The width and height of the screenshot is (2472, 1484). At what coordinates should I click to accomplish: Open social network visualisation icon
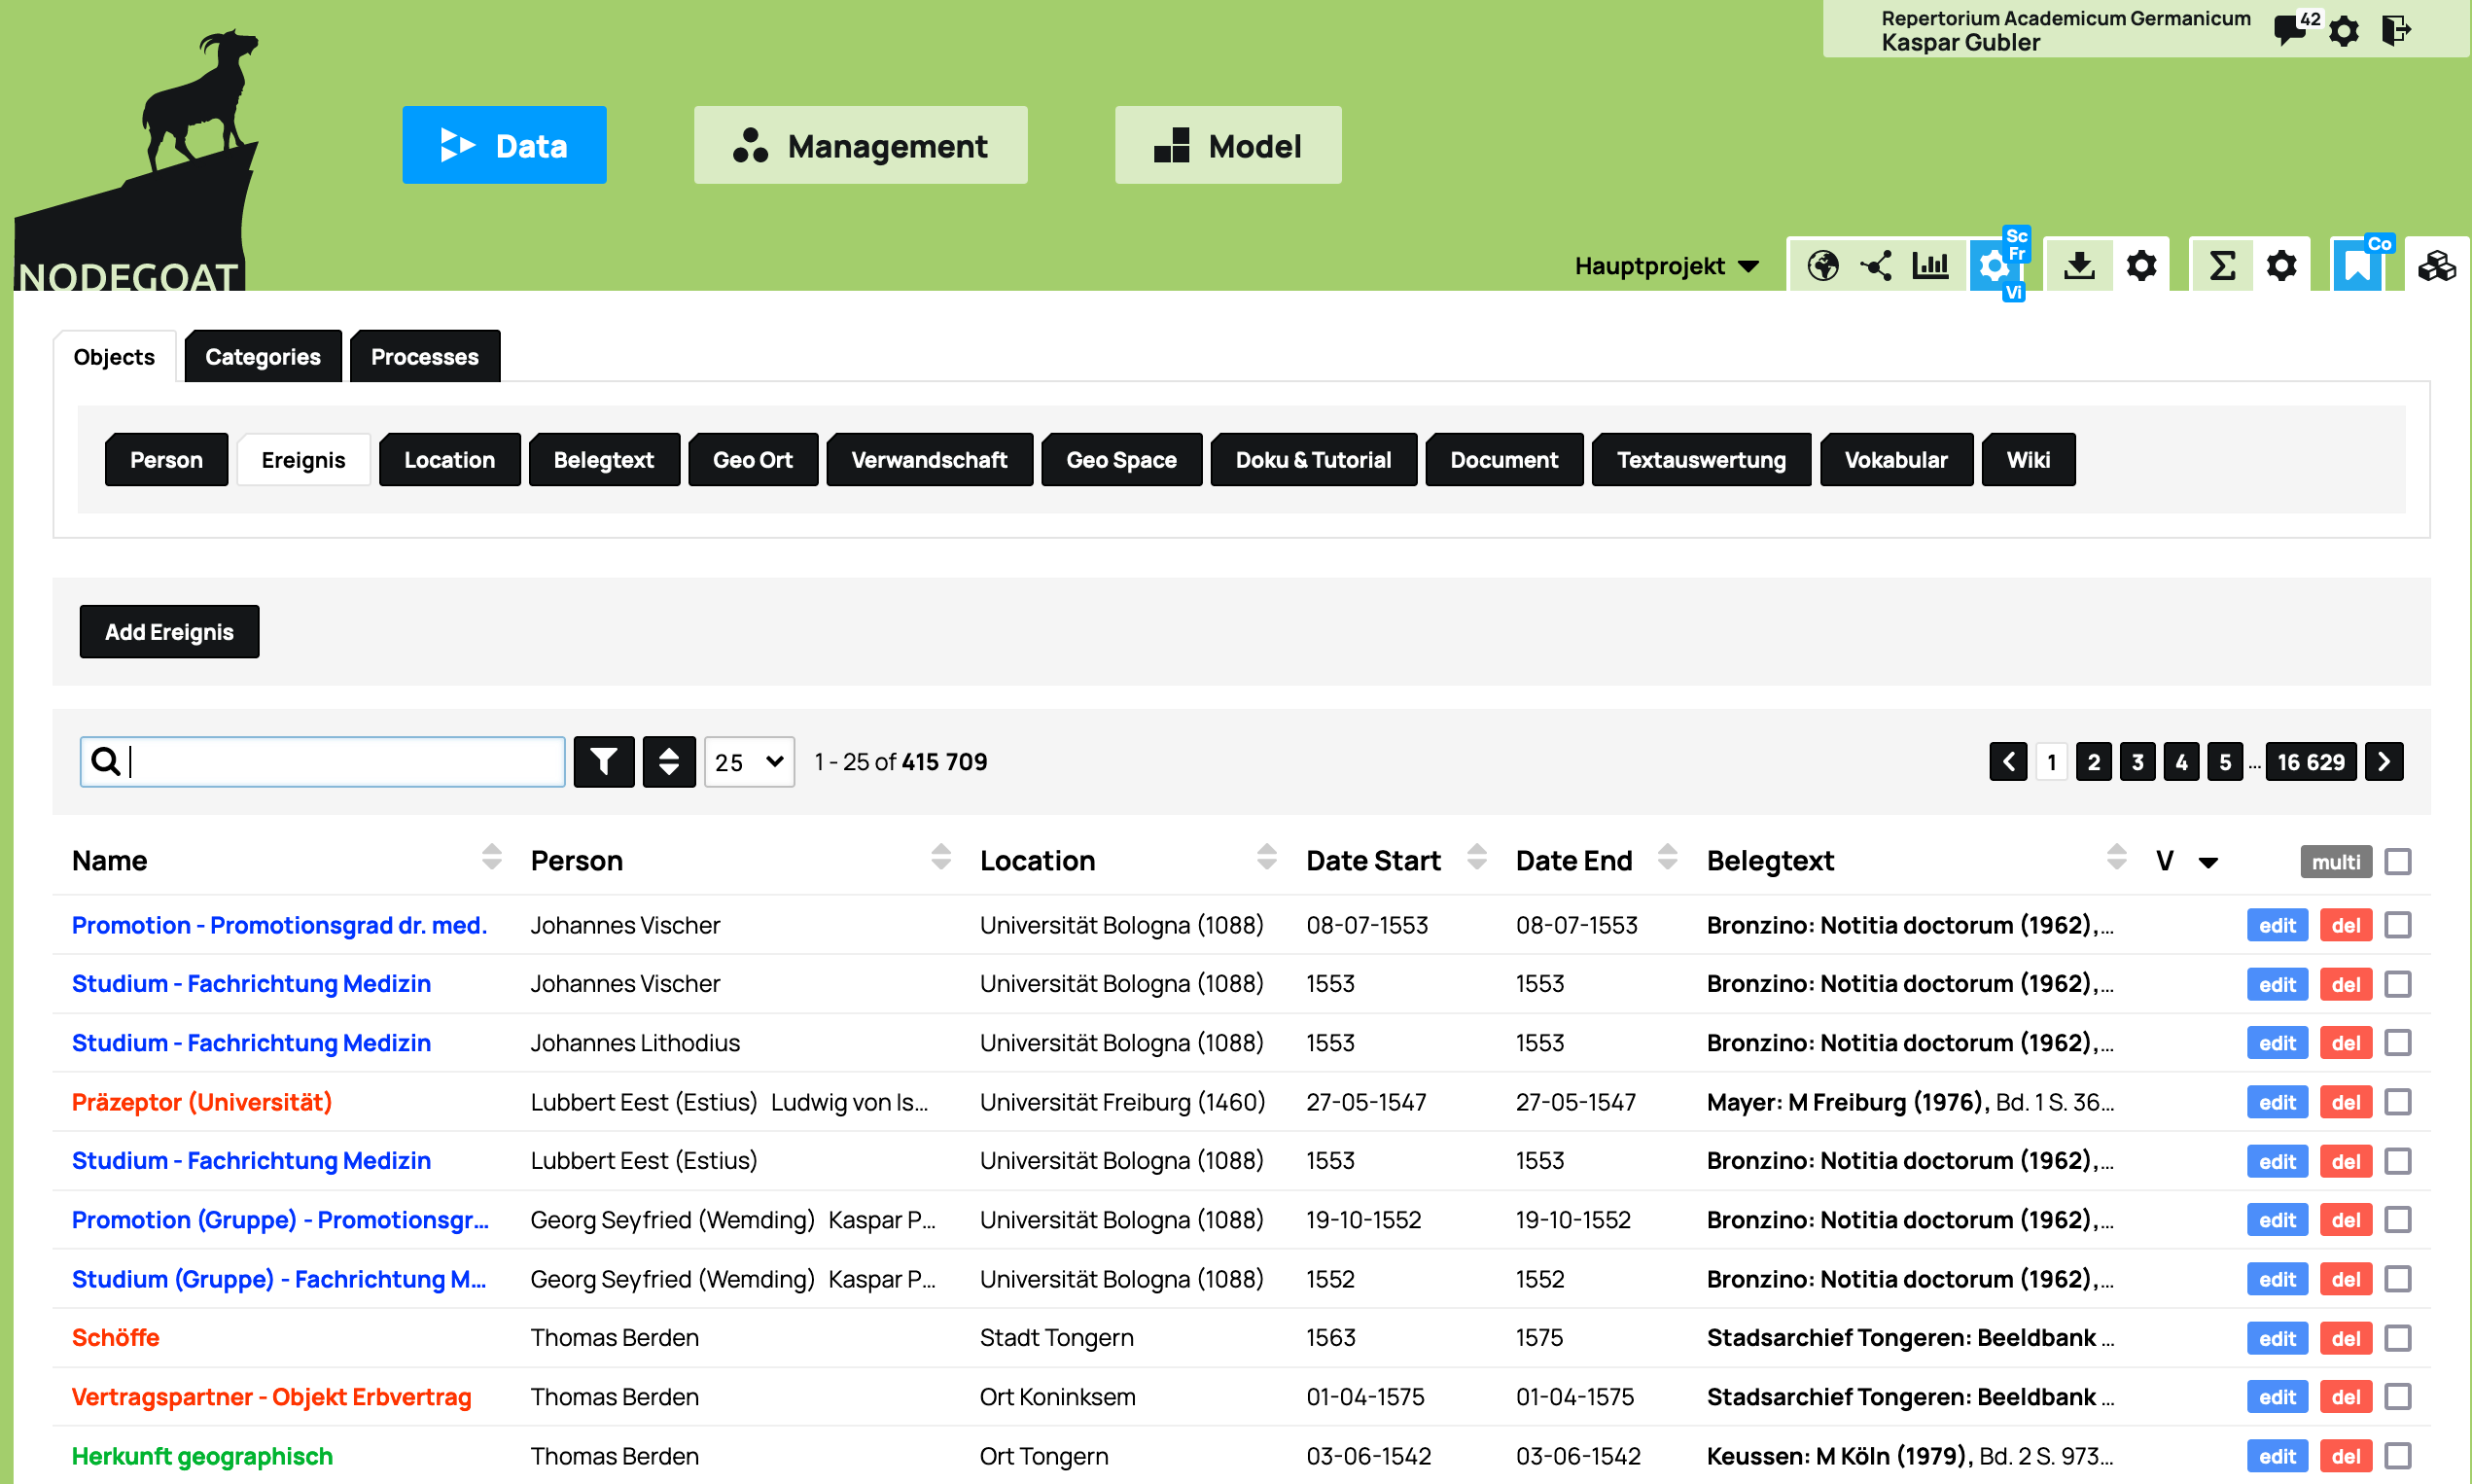(1876, 266)
